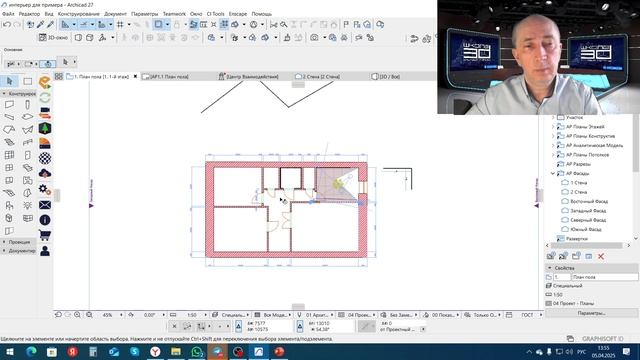Open Skype from the taskbar
The image size is (640, 360).
click(x=135, y=352)
